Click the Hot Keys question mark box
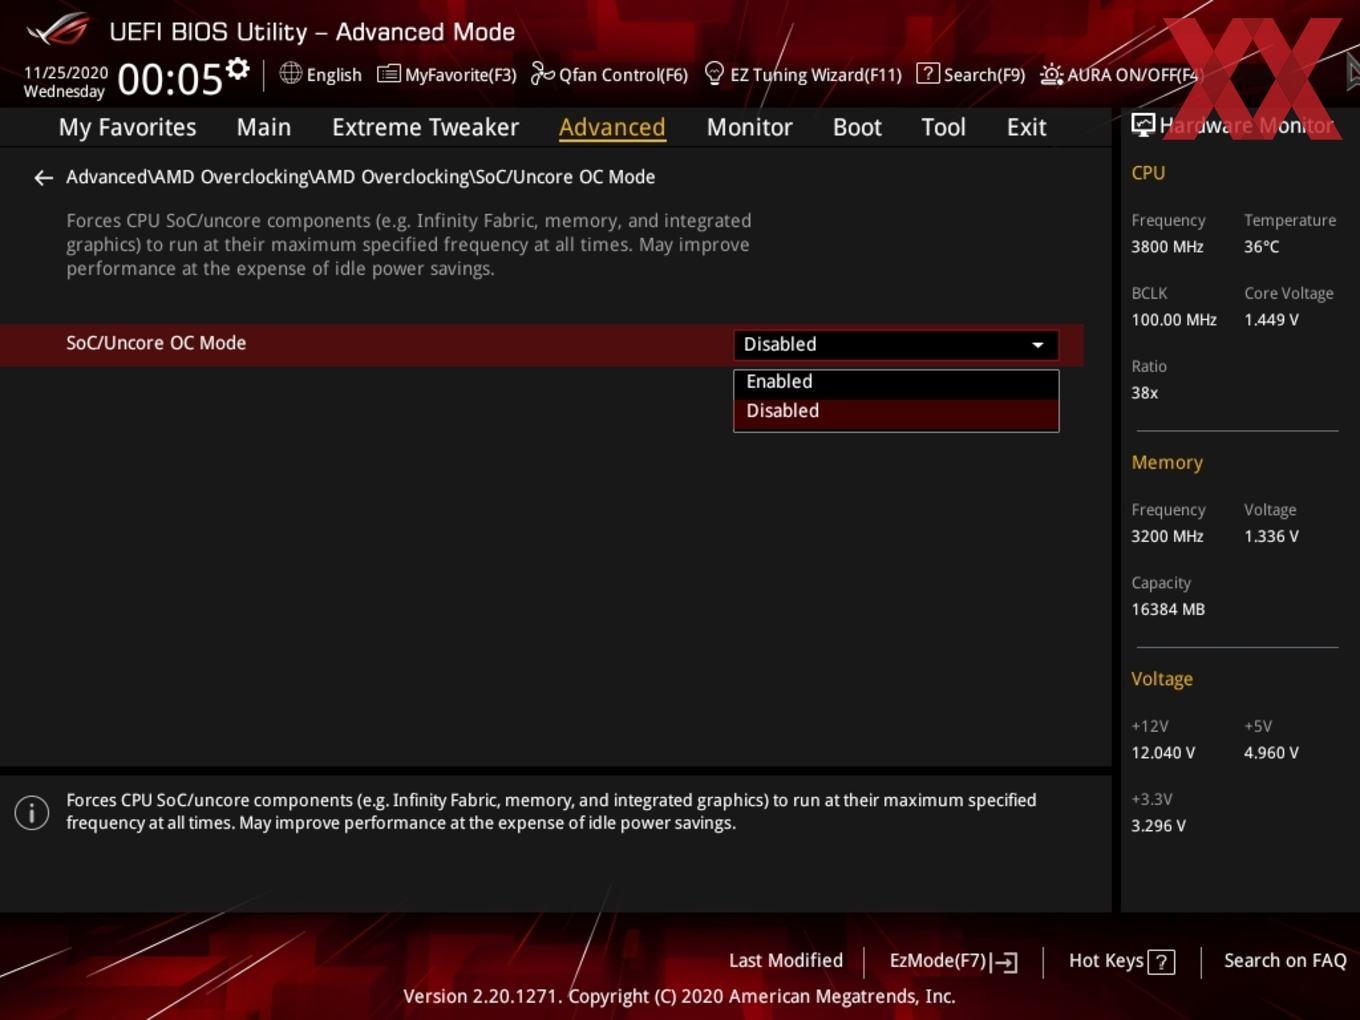Image resolution: width=1360 pixels, height=1020 pixels. tap(1161, 962)
